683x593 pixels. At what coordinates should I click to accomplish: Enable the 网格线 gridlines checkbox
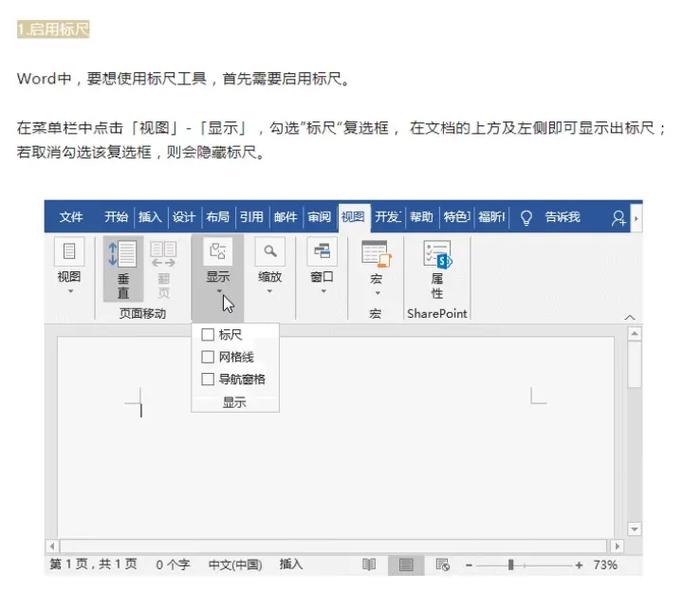point(208,357)
